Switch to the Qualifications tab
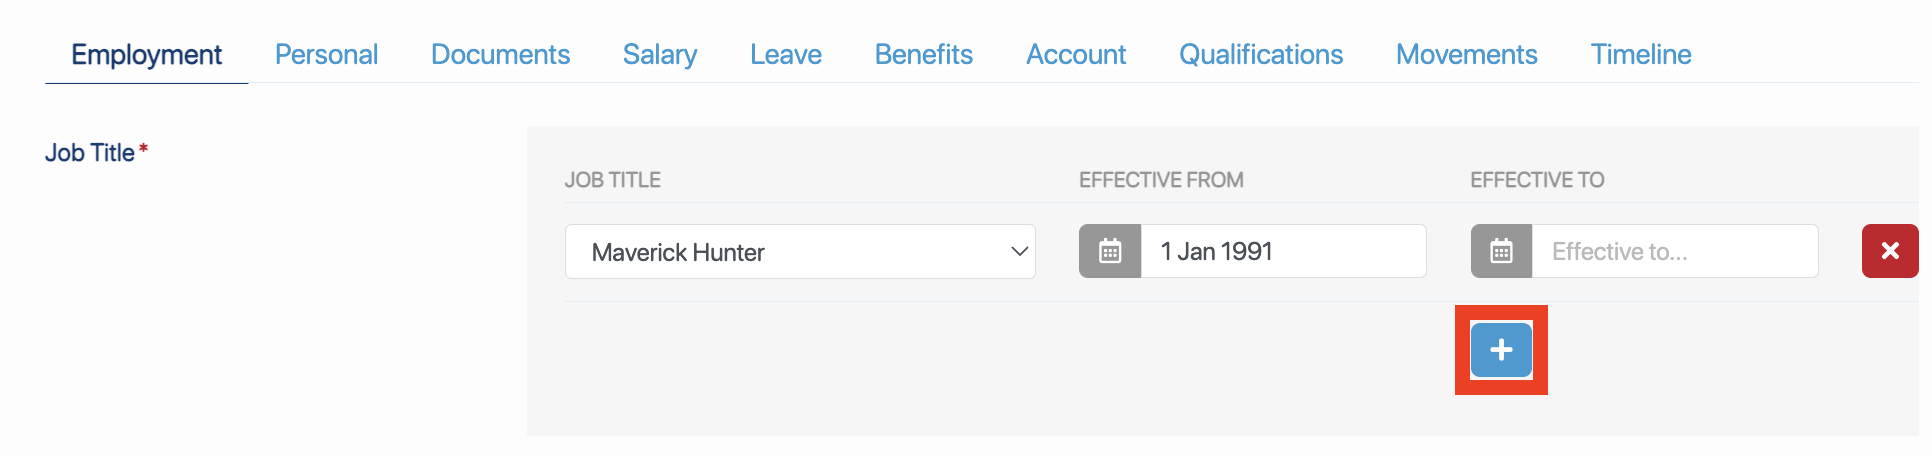Image resolution: width=1932 pixels, height=456 pixels. tap(1261, 54)
